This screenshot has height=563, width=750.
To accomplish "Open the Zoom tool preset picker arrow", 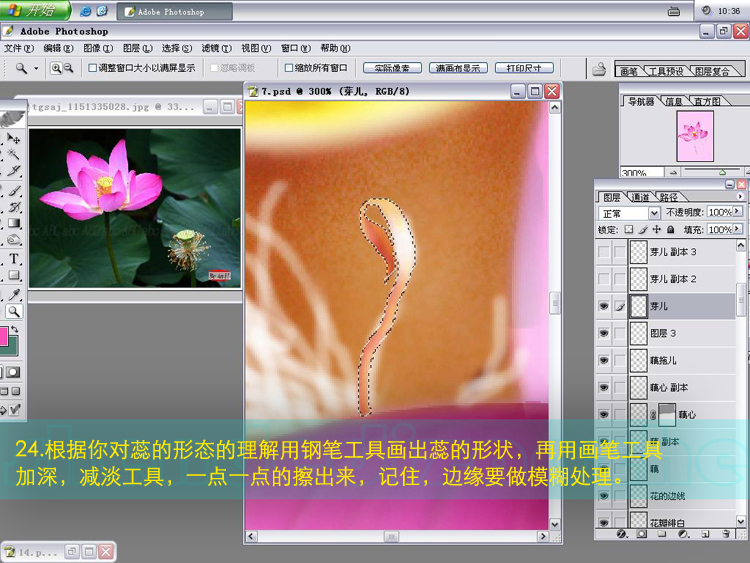I will tap(36, 68).
